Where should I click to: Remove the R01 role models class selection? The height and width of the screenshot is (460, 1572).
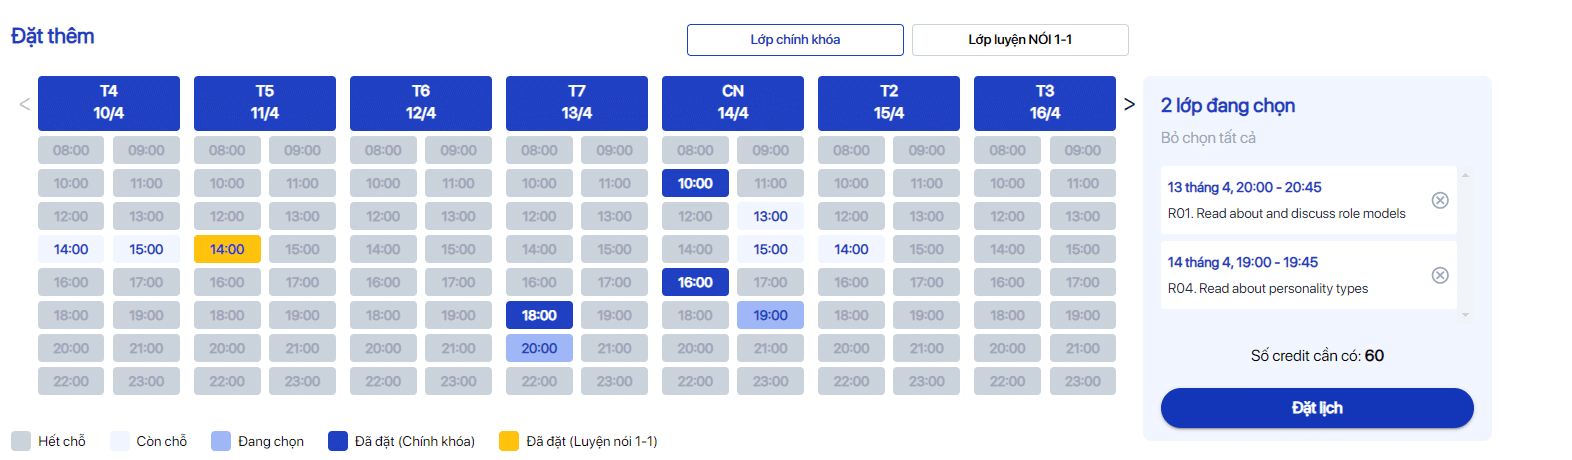tap(1440, 200)
